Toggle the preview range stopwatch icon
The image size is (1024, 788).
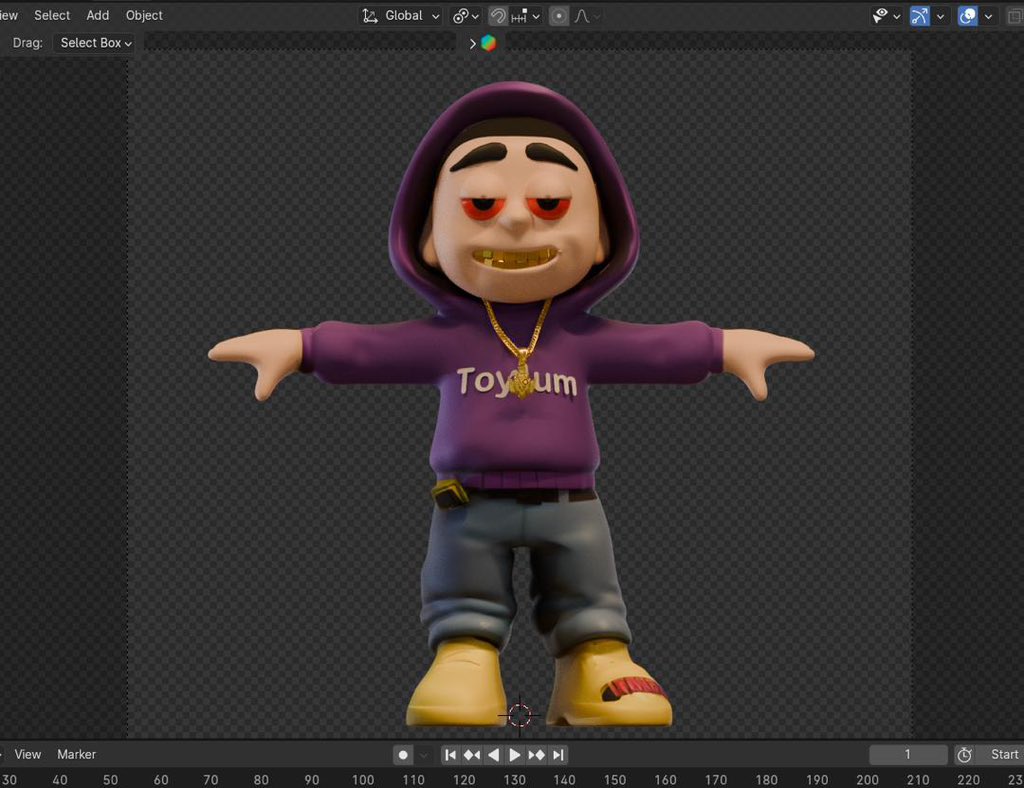[965, 755]
